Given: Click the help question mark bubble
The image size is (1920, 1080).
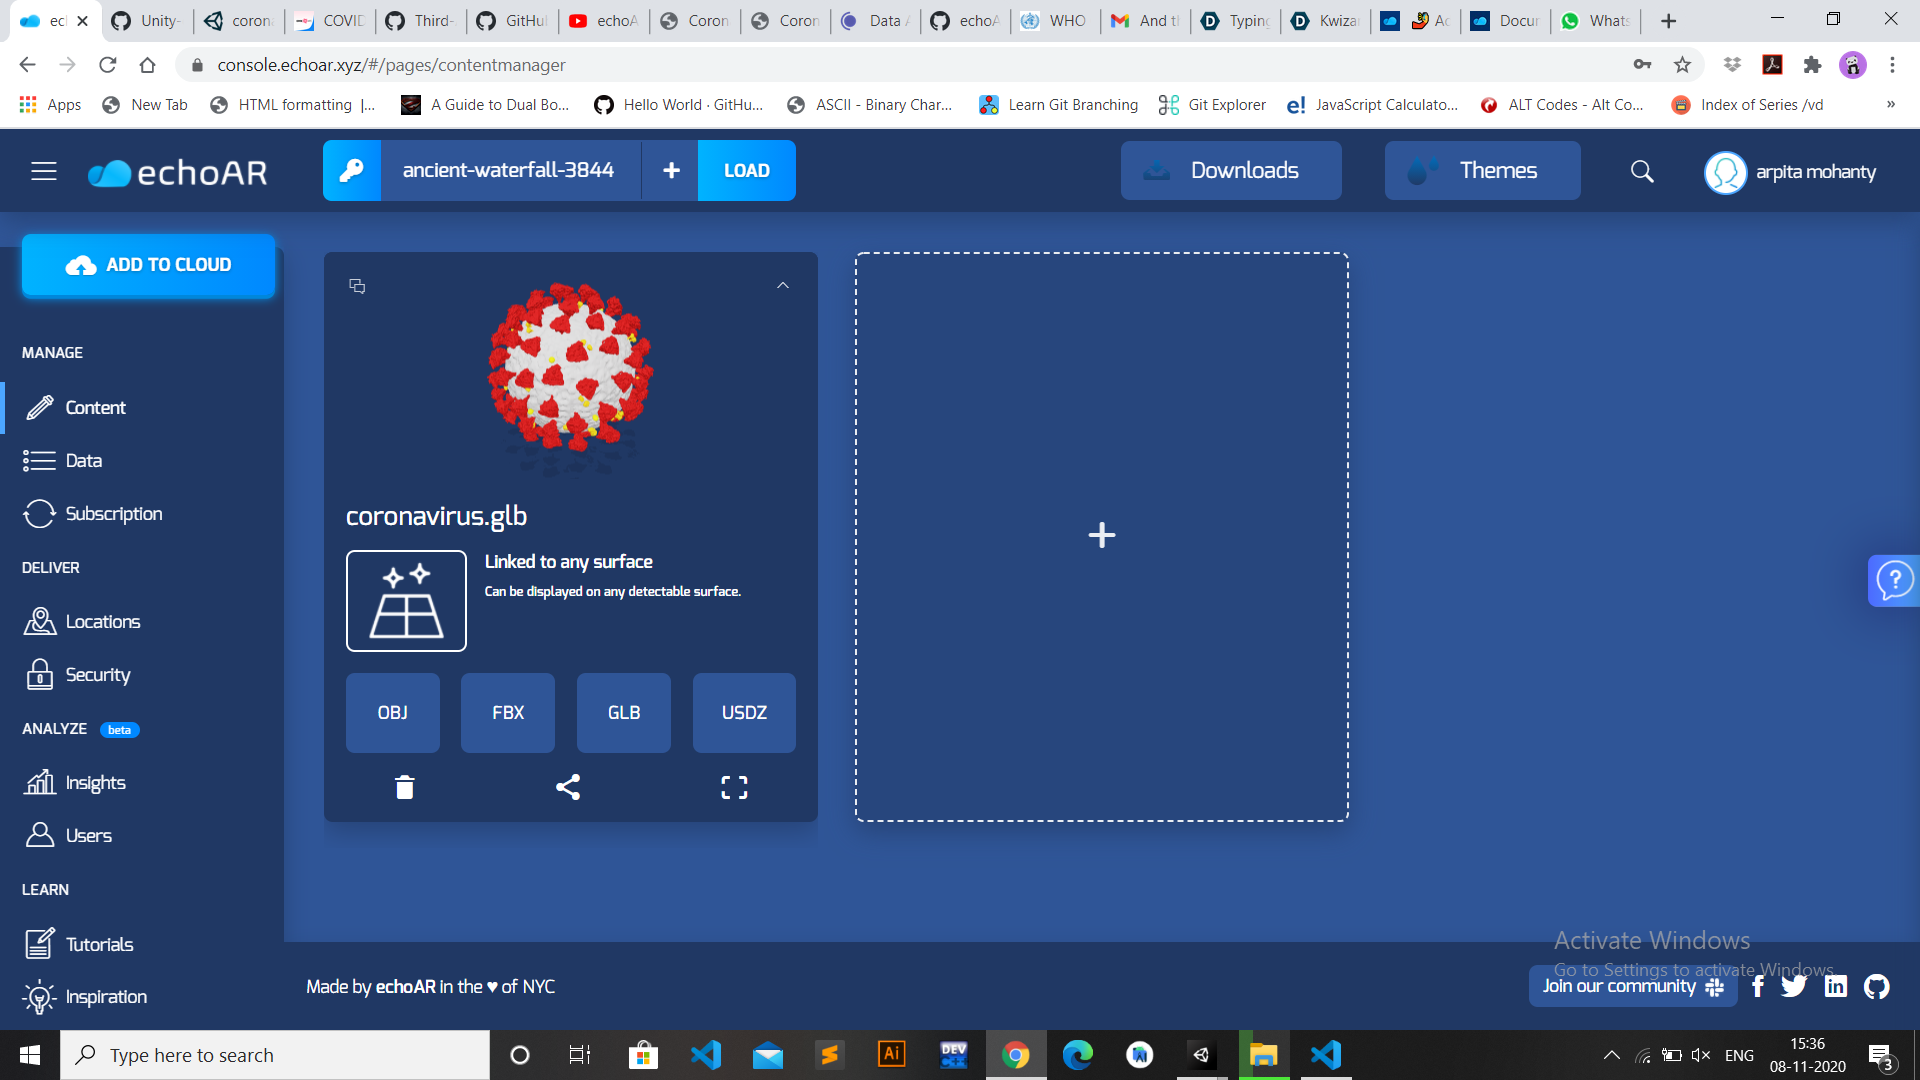Looking at the screenshot, I should tap(1894, 580).
